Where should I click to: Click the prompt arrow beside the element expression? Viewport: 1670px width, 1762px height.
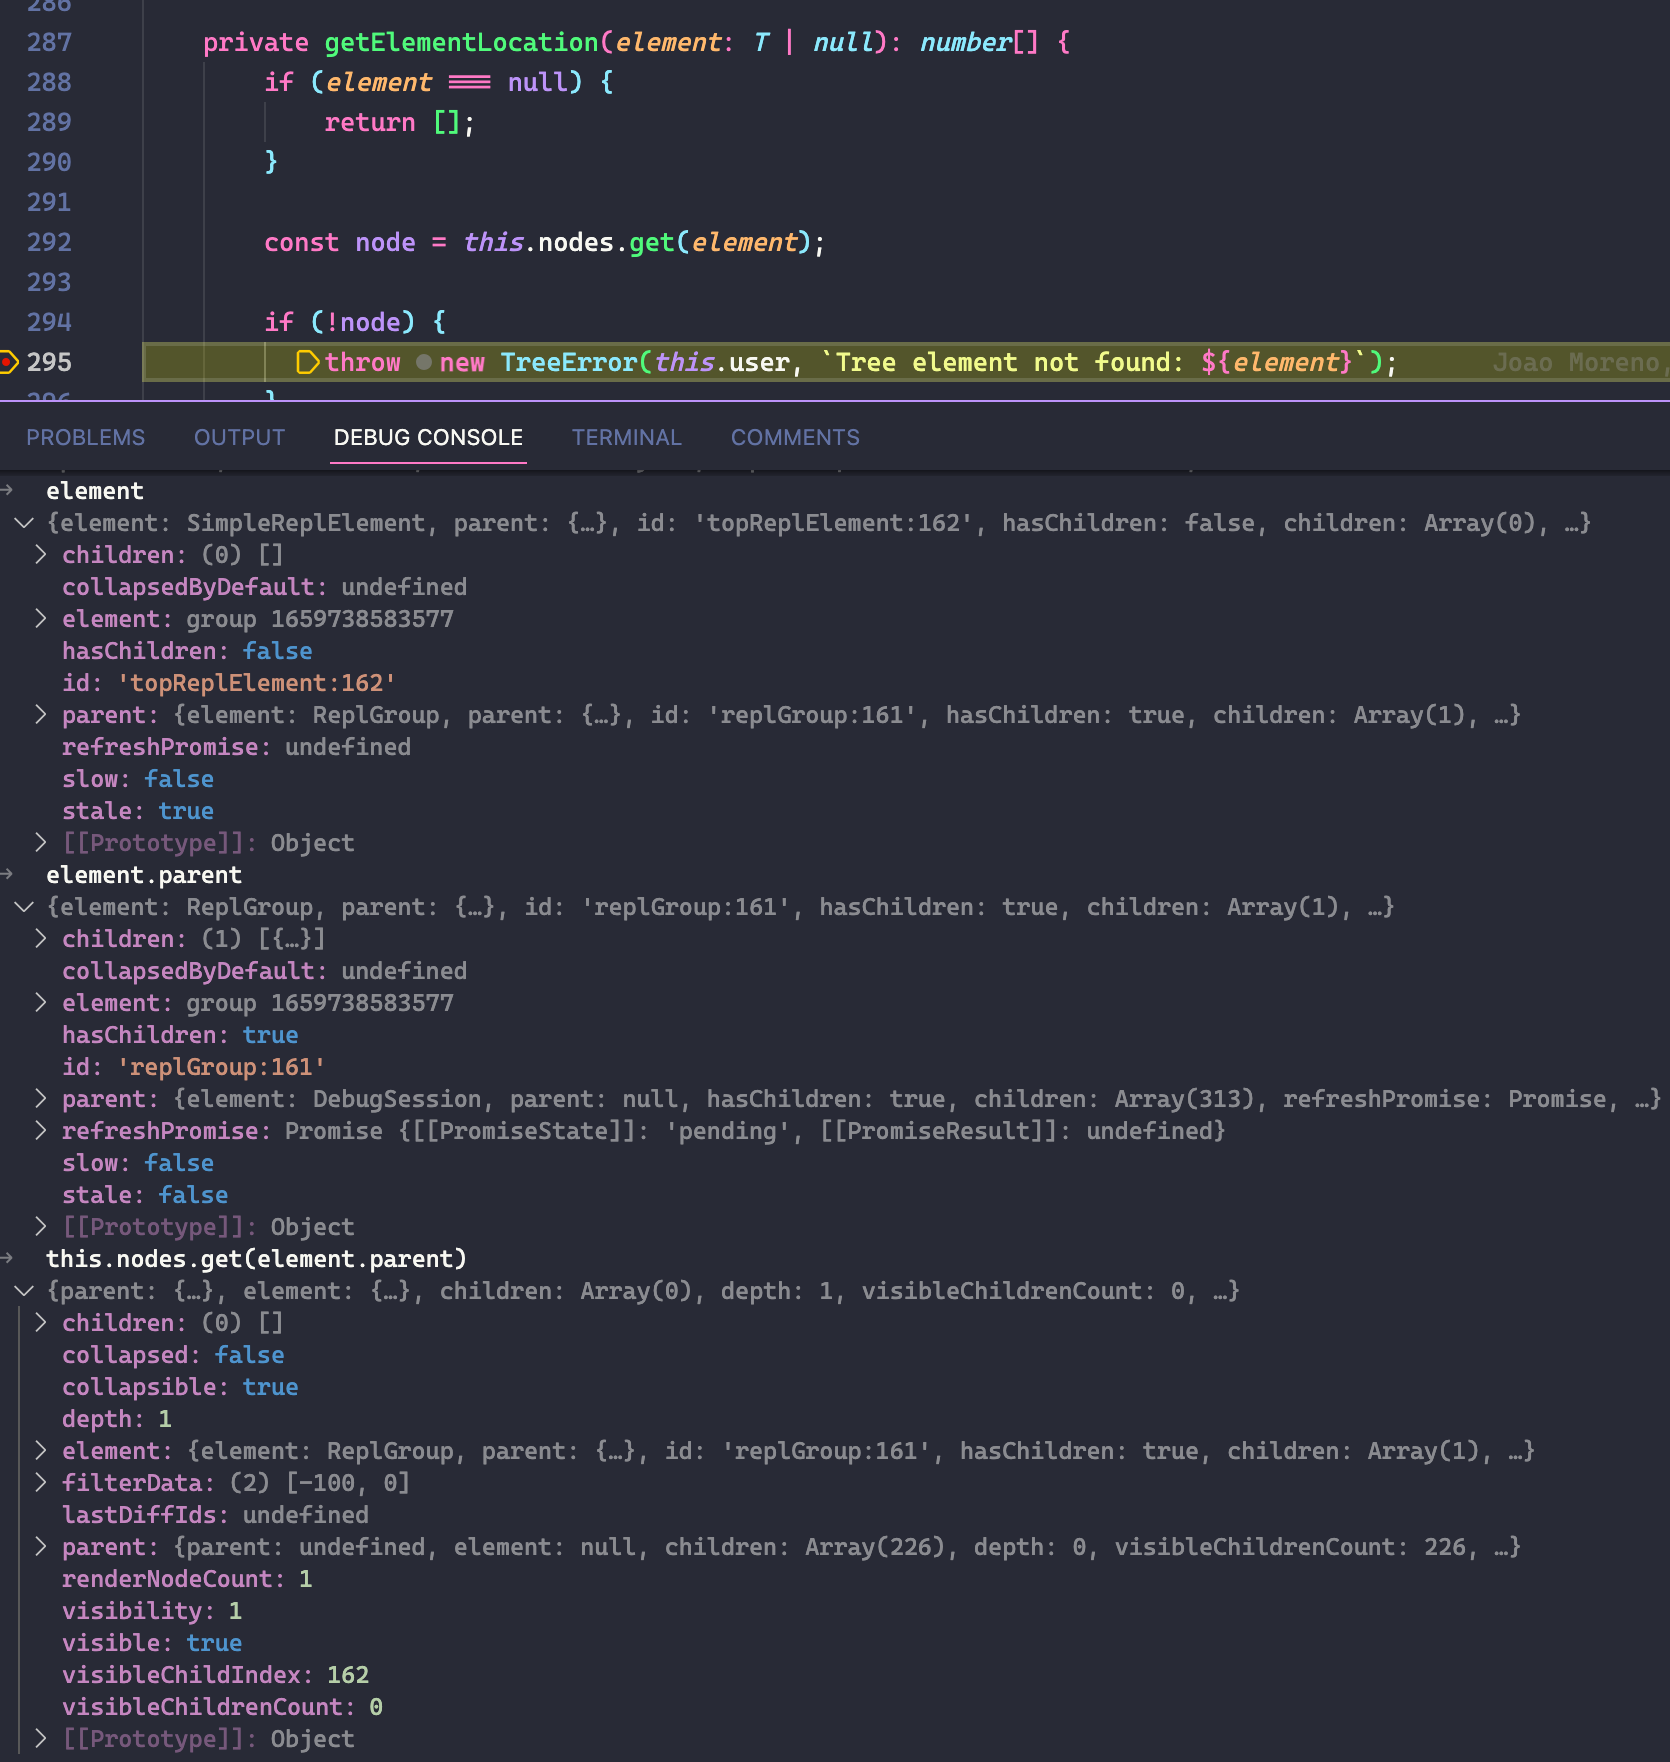pos(8,491)
